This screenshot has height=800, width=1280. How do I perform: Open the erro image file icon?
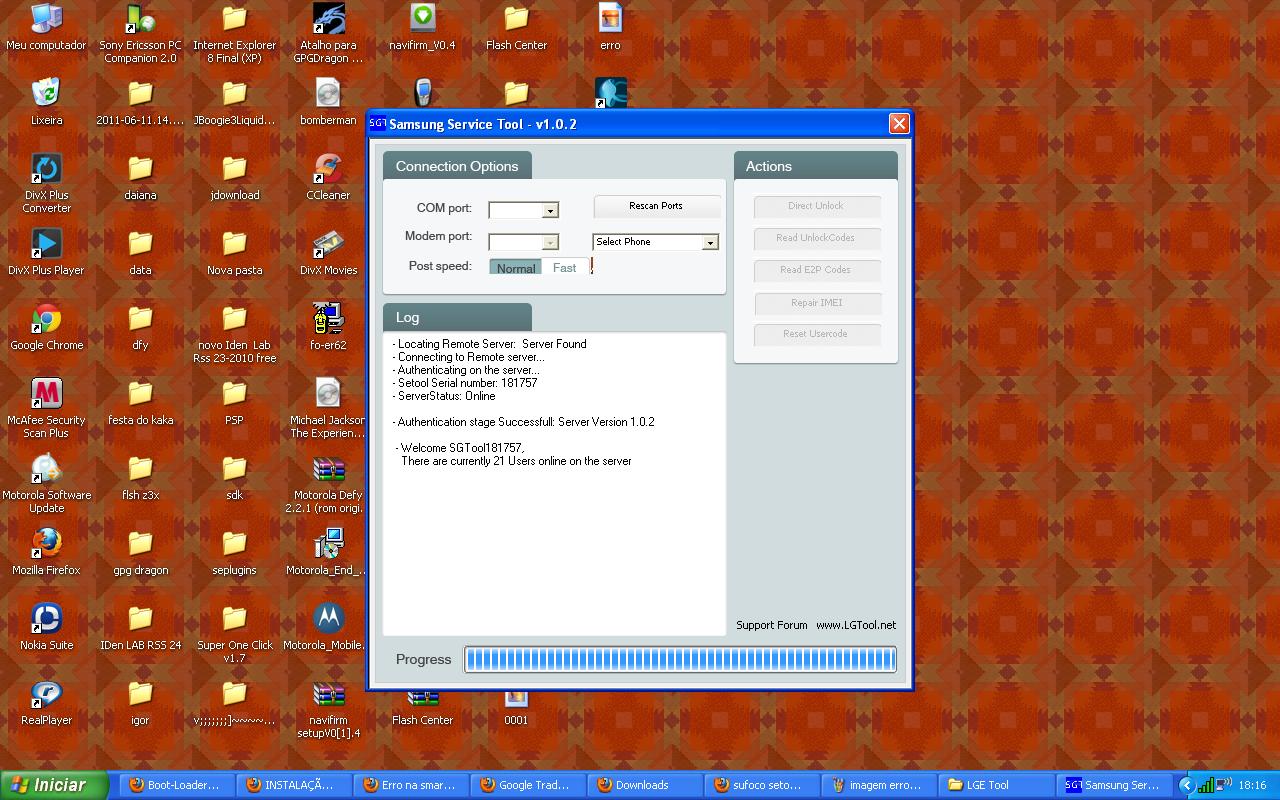tap(610, 27)
